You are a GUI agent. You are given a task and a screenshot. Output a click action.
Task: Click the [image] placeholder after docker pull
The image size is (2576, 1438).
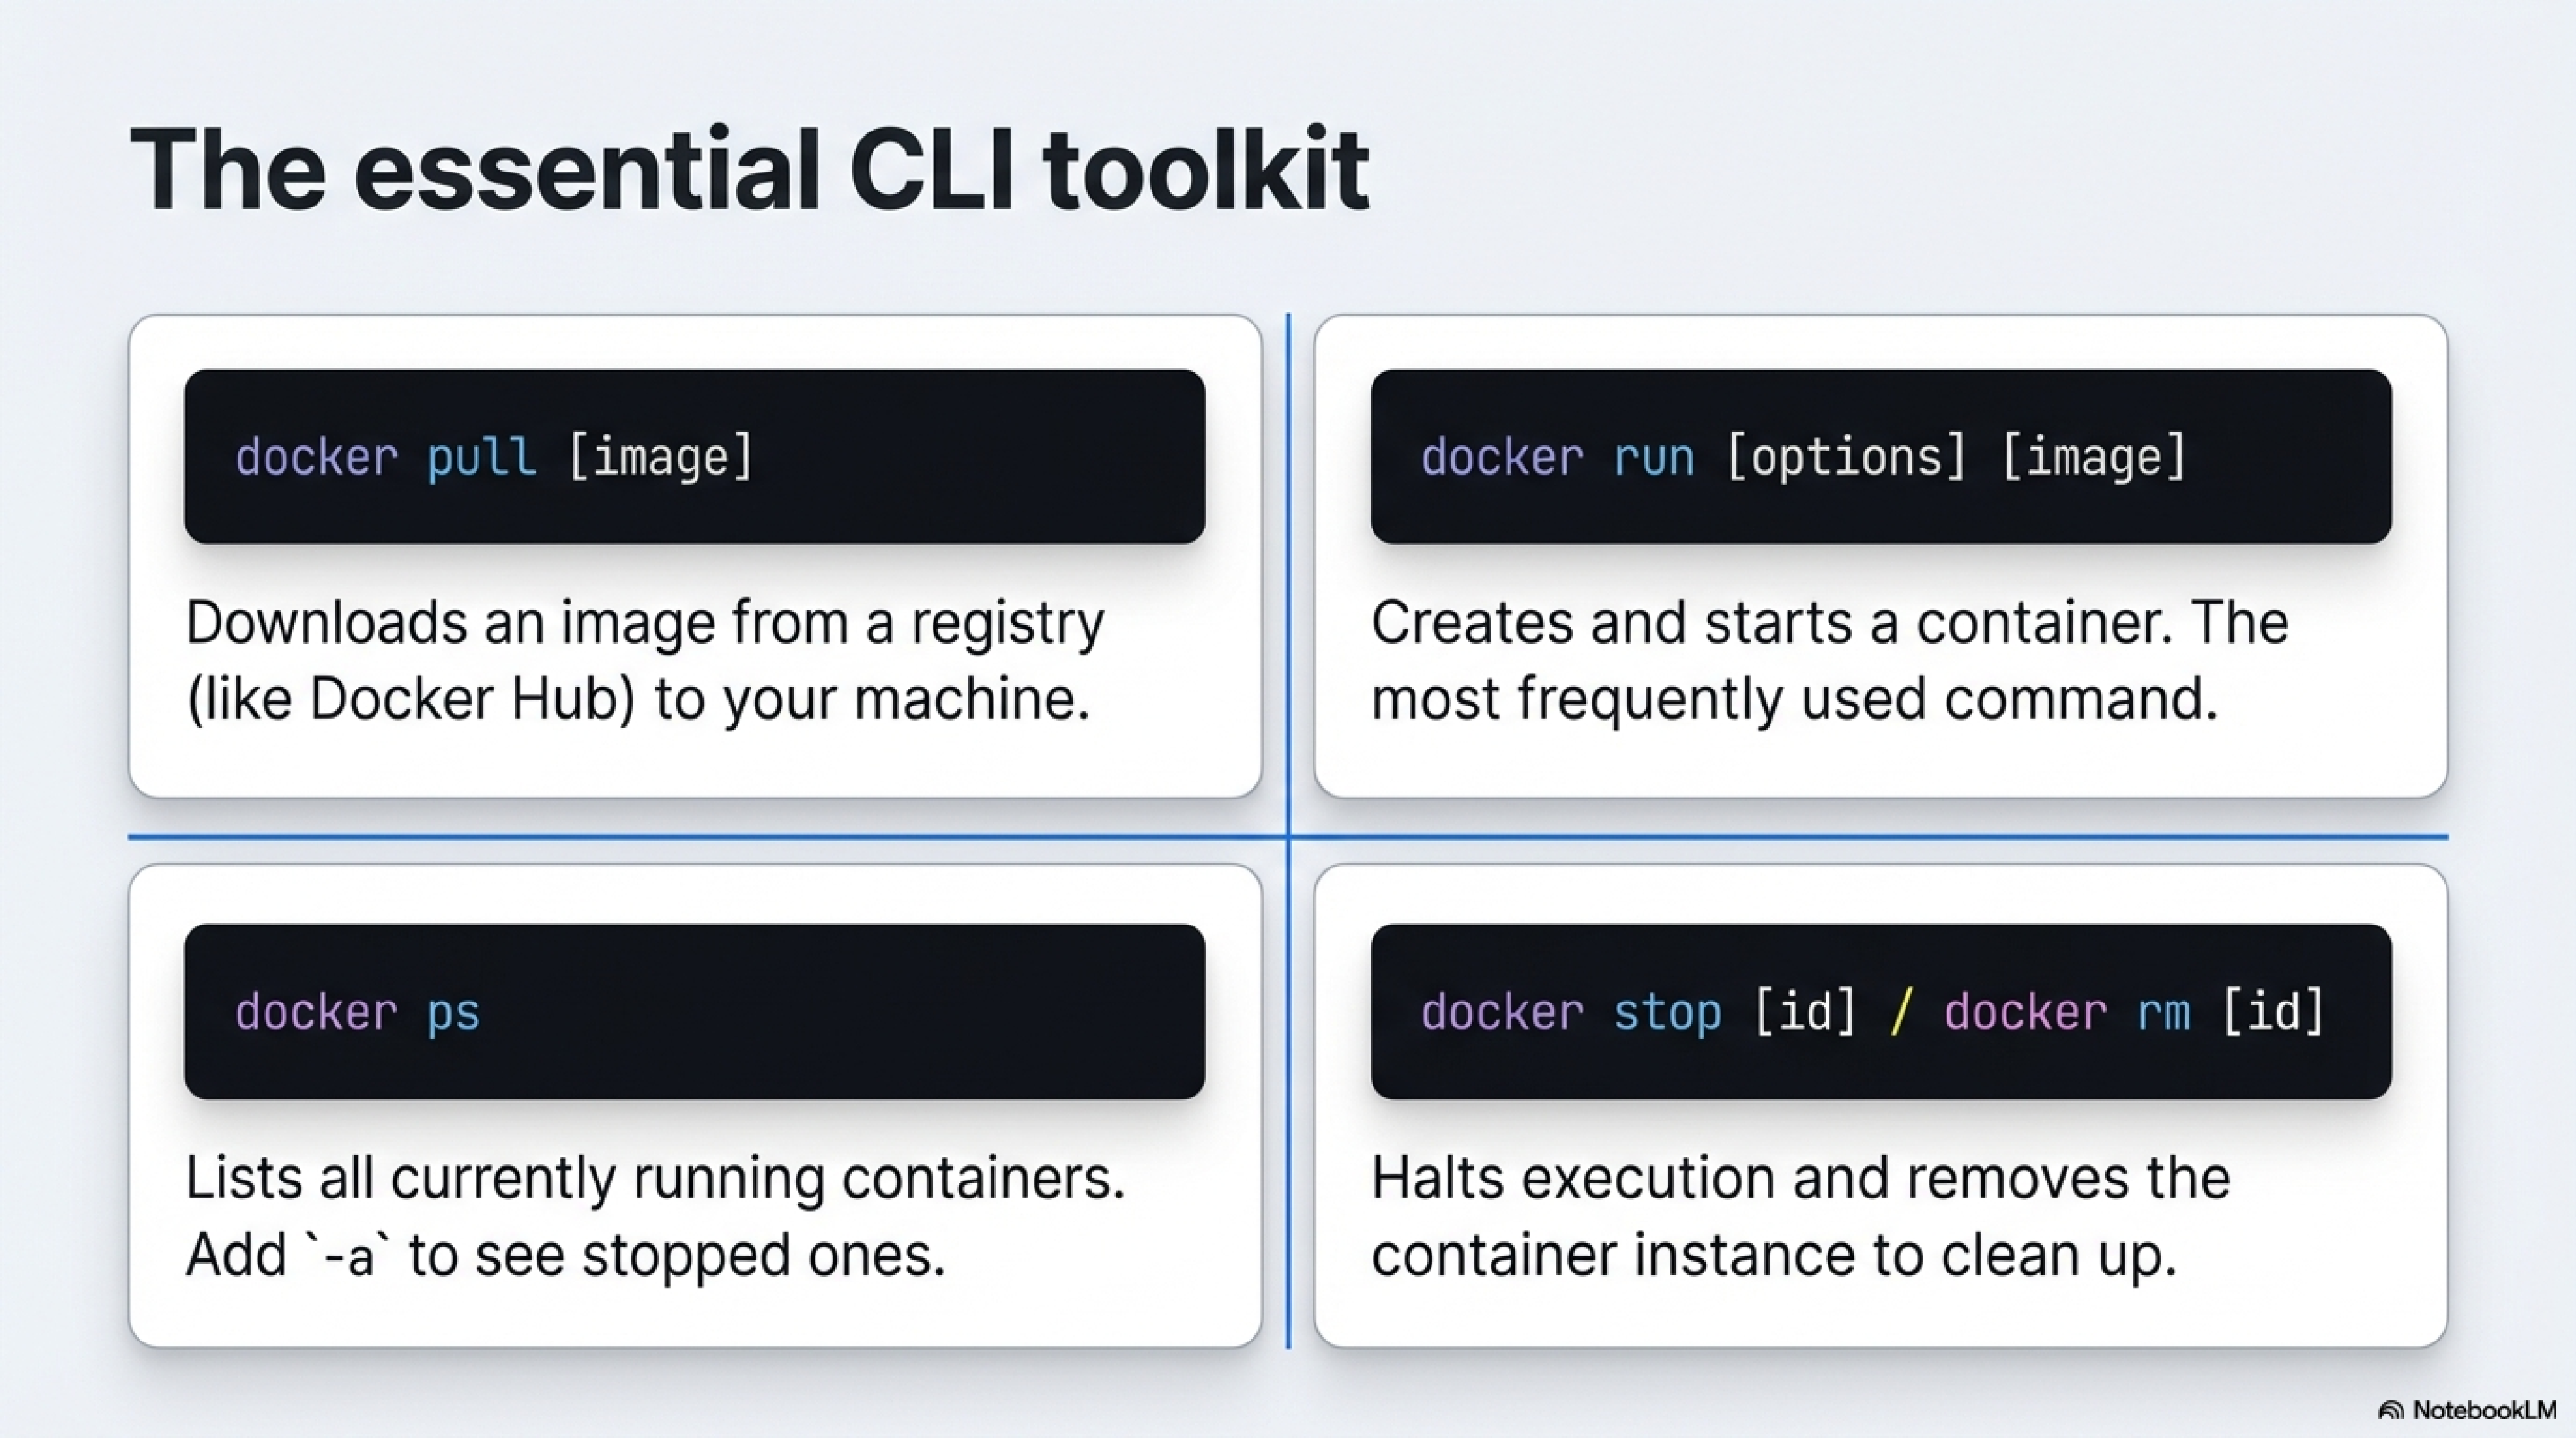click(660, 458)
